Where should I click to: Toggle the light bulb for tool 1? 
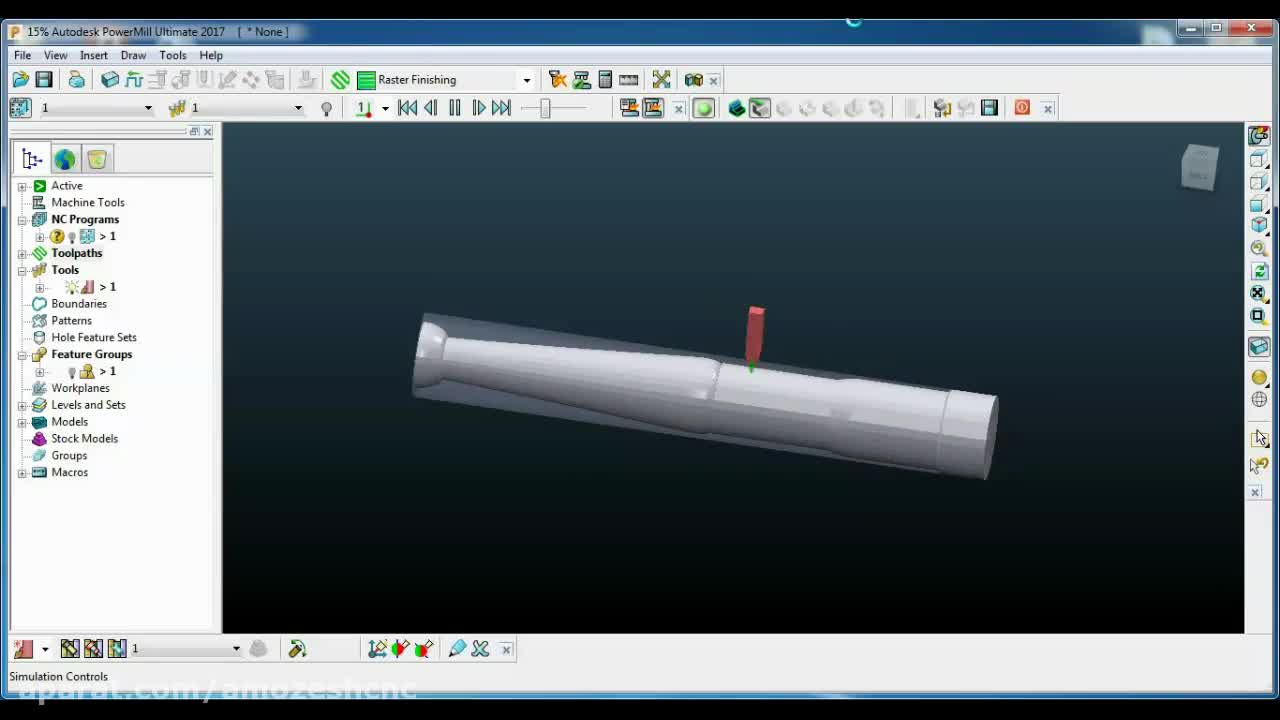(x=72, y=288)
